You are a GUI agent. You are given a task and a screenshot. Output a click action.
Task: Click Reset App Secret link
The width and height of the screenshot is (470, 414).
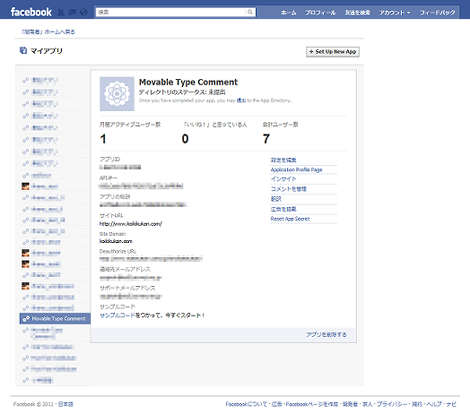[x=290, y=219]
